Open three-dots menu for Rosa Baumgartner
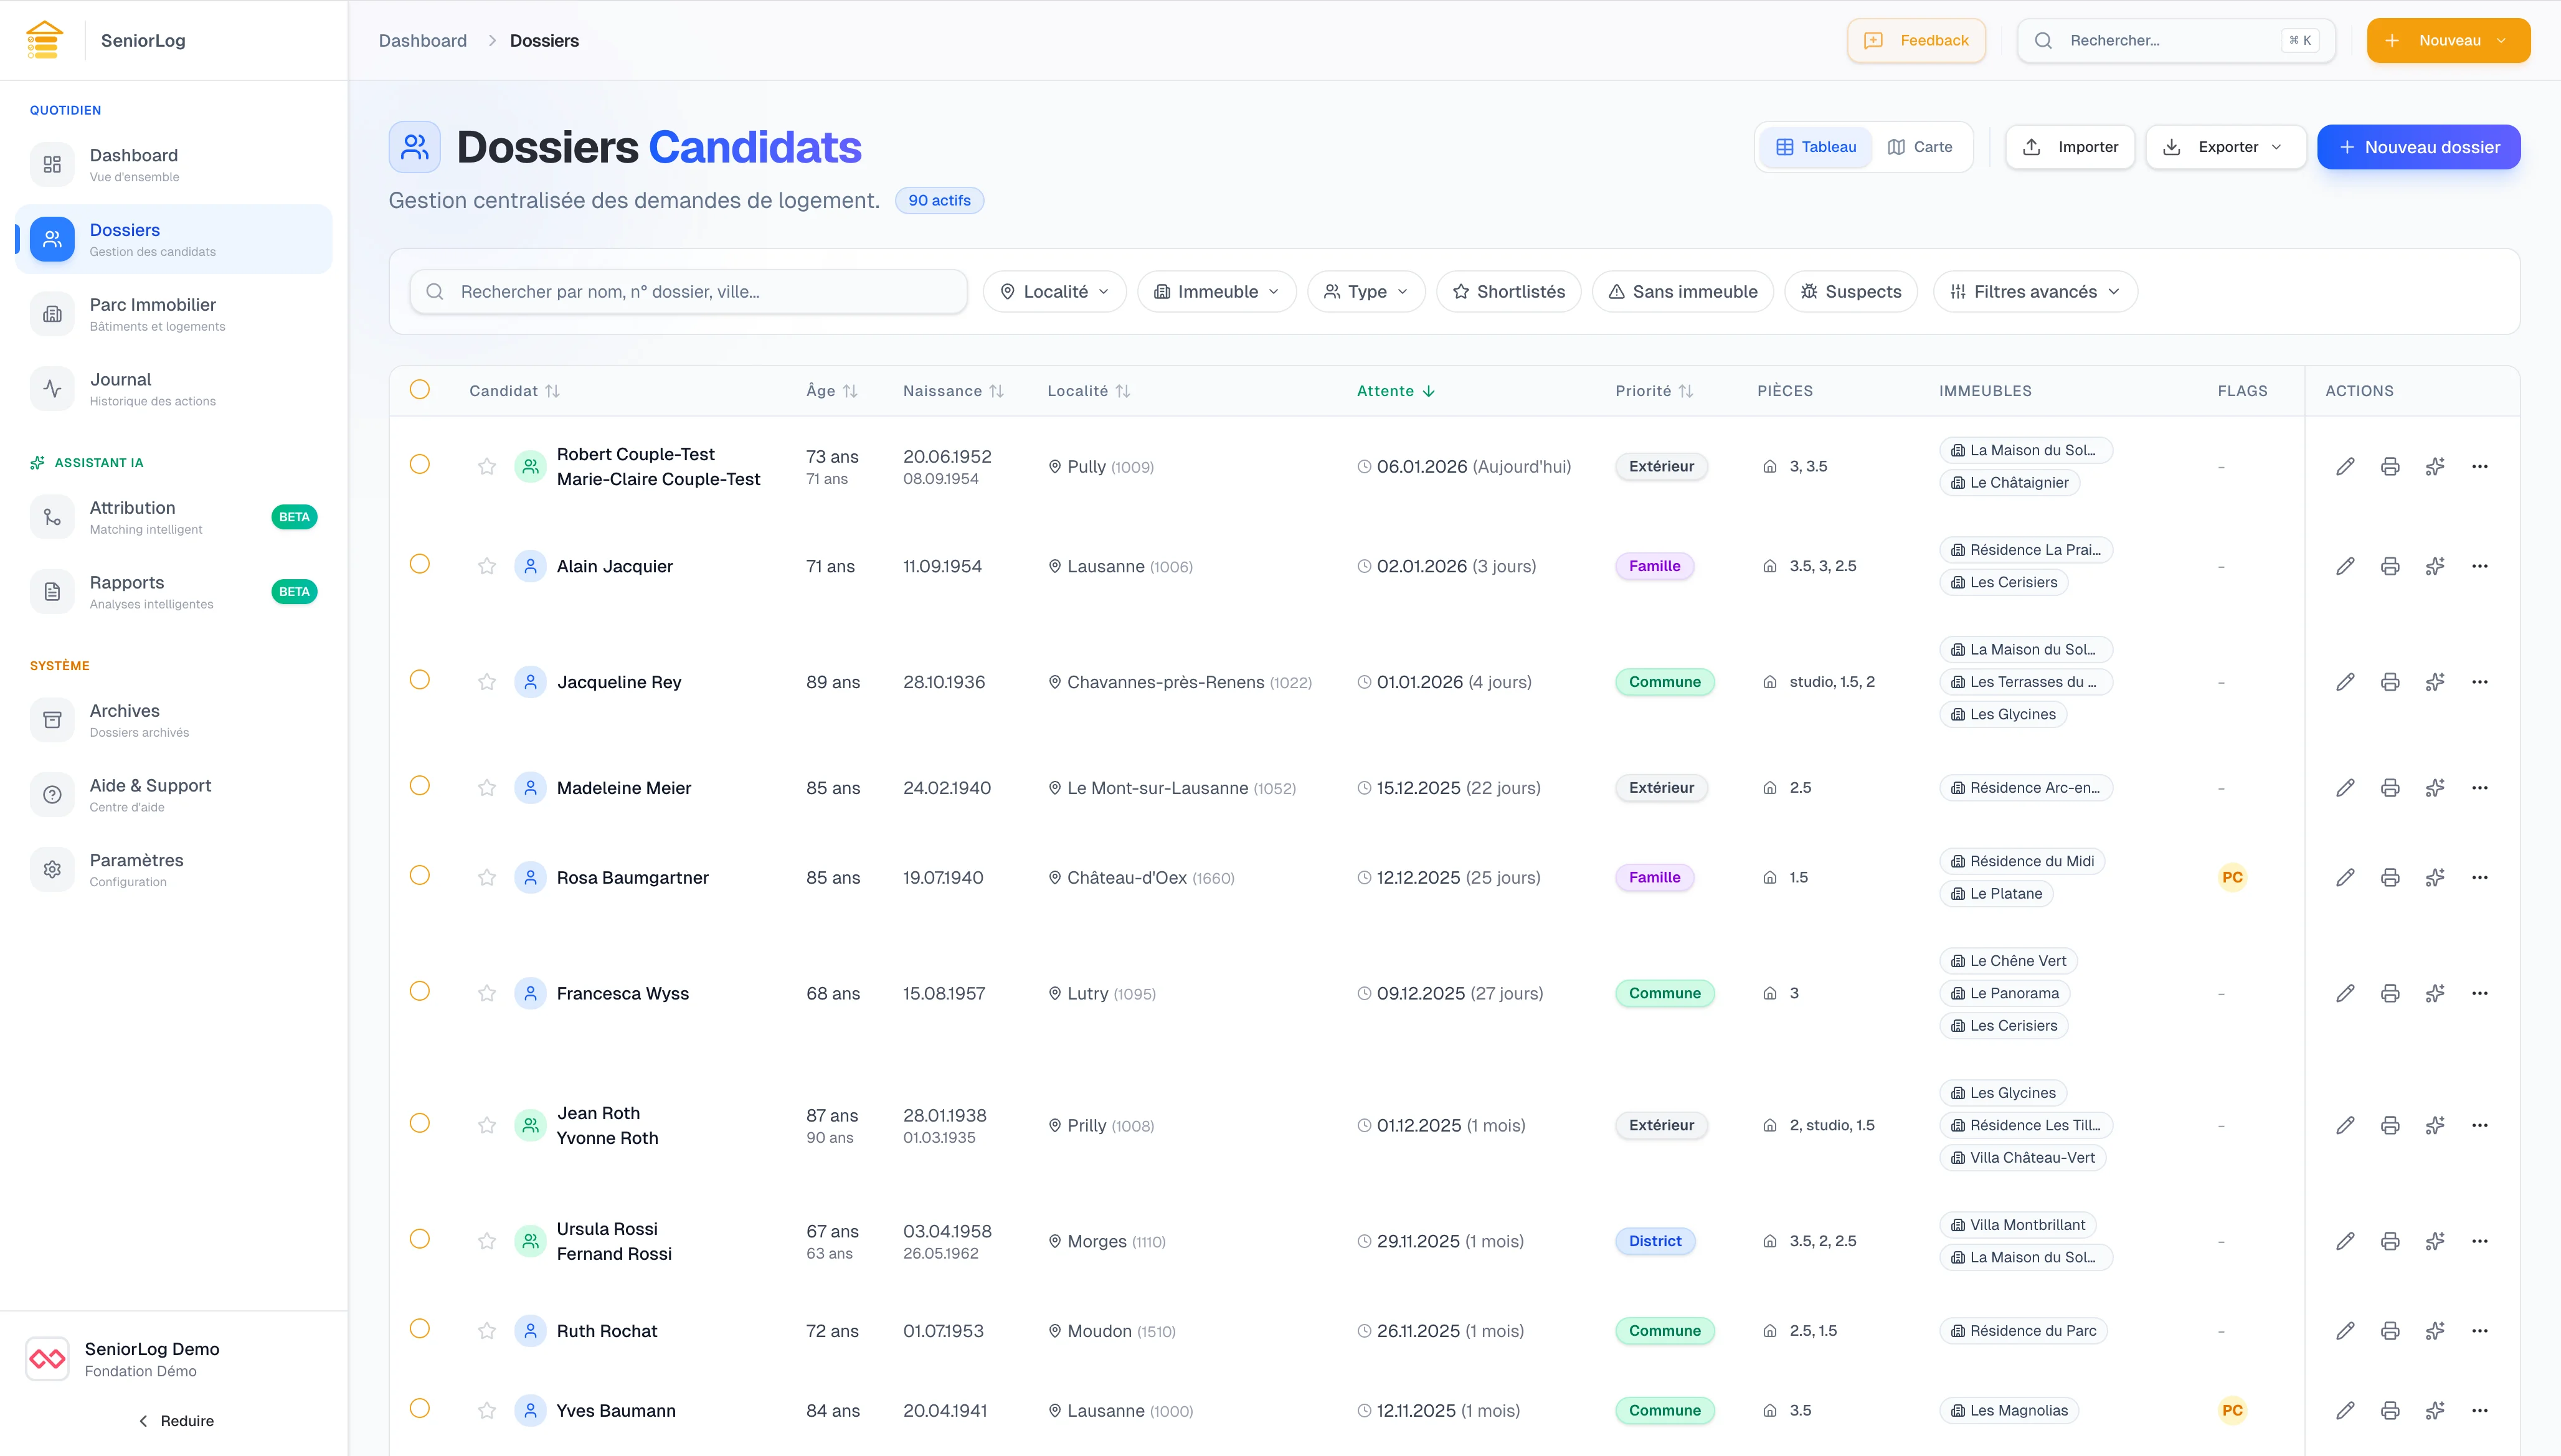Image resolution: width=2561 pixels, height=1456 pixels. point(2480,877)
